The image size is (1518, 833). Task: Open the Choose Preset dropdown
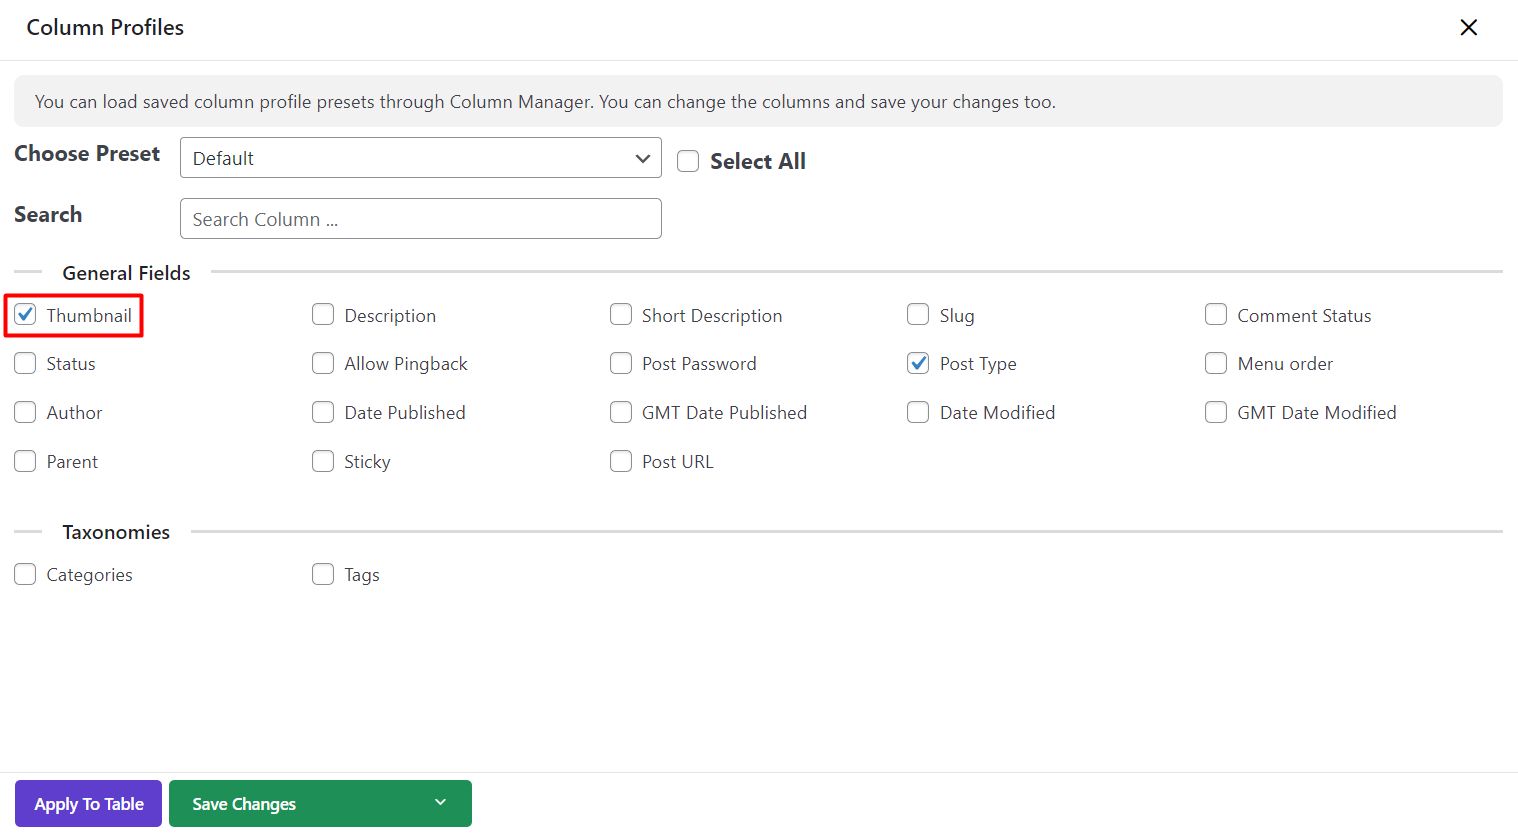(x=420, y=158)
